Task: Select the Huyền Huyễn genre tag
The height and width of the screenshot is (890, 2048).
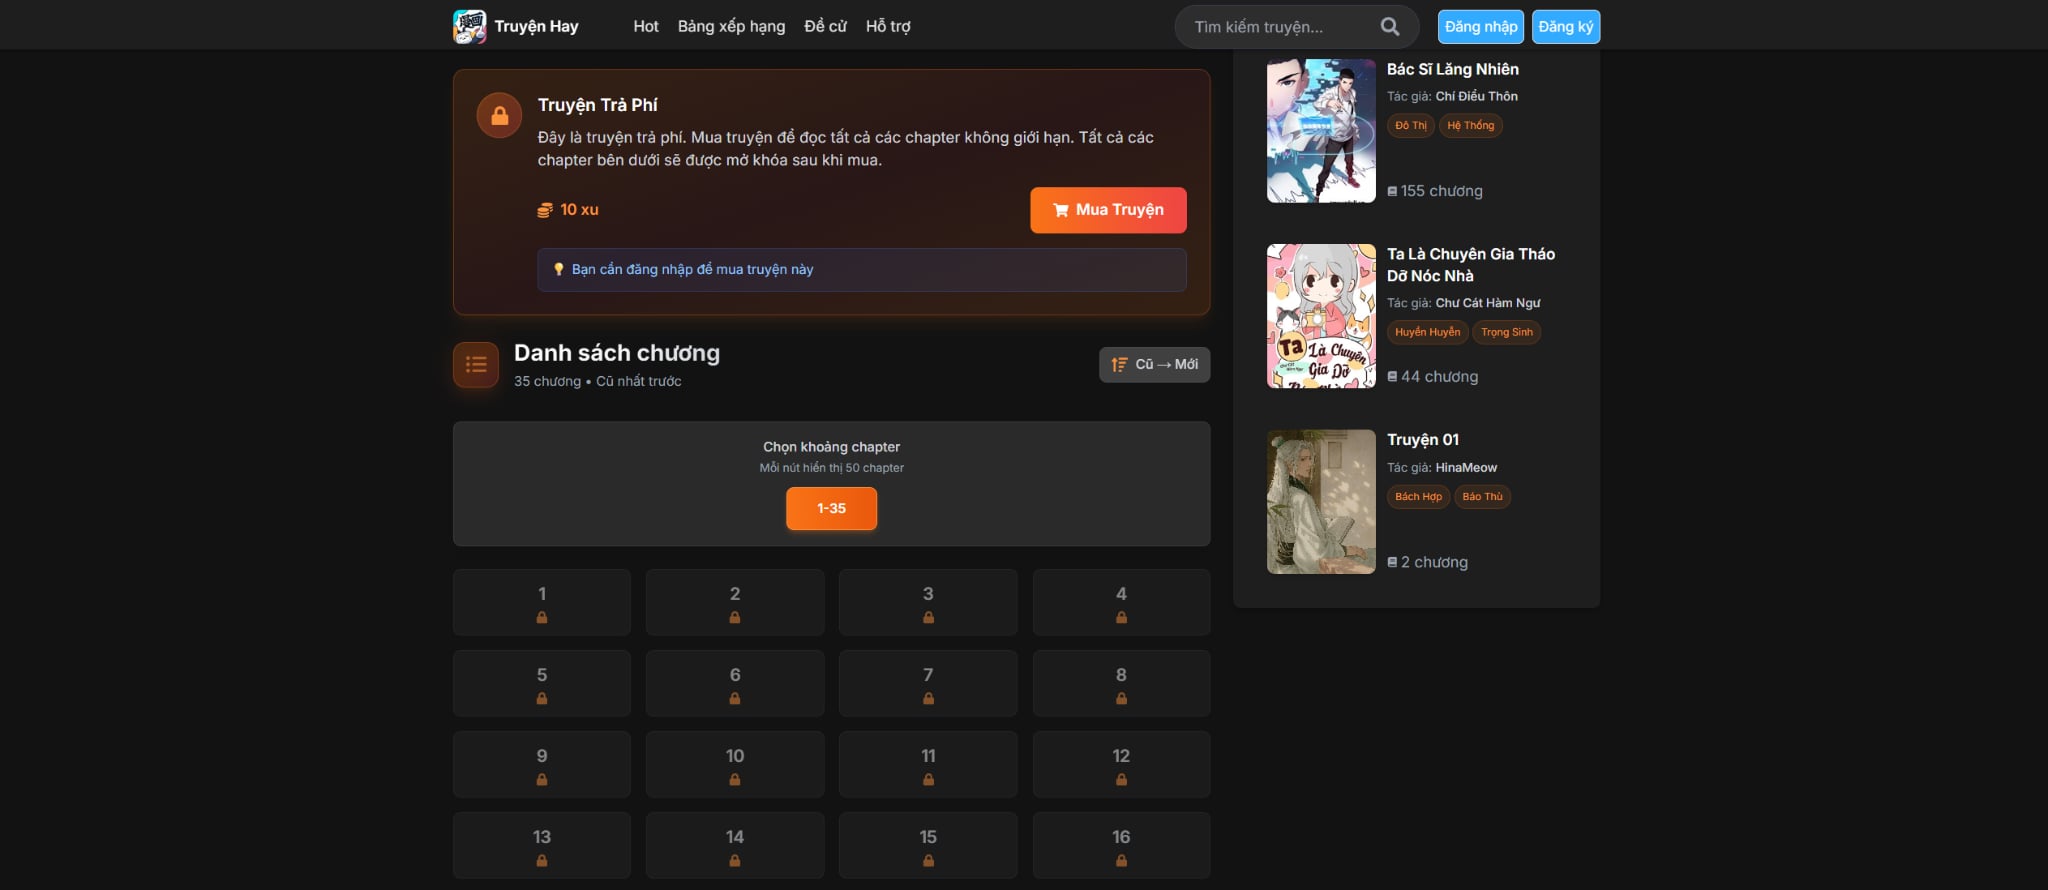Action: pos(1427,332)
